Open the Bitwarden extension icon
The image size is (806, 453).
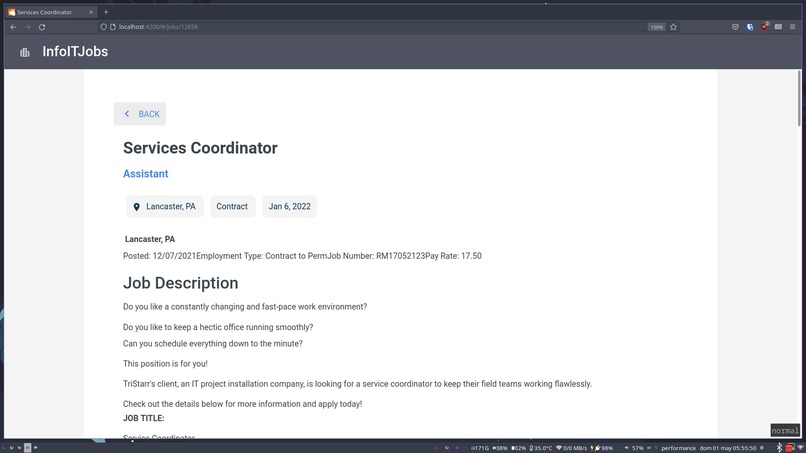(750, 27)
